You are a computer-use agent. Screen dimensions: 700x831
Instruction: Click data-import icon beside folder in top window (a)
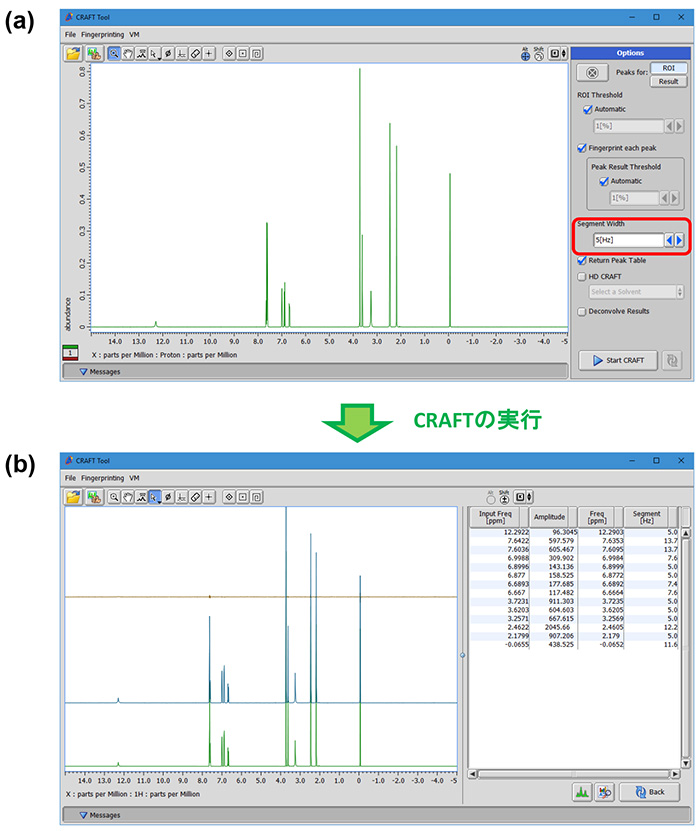tap(94, 54)
